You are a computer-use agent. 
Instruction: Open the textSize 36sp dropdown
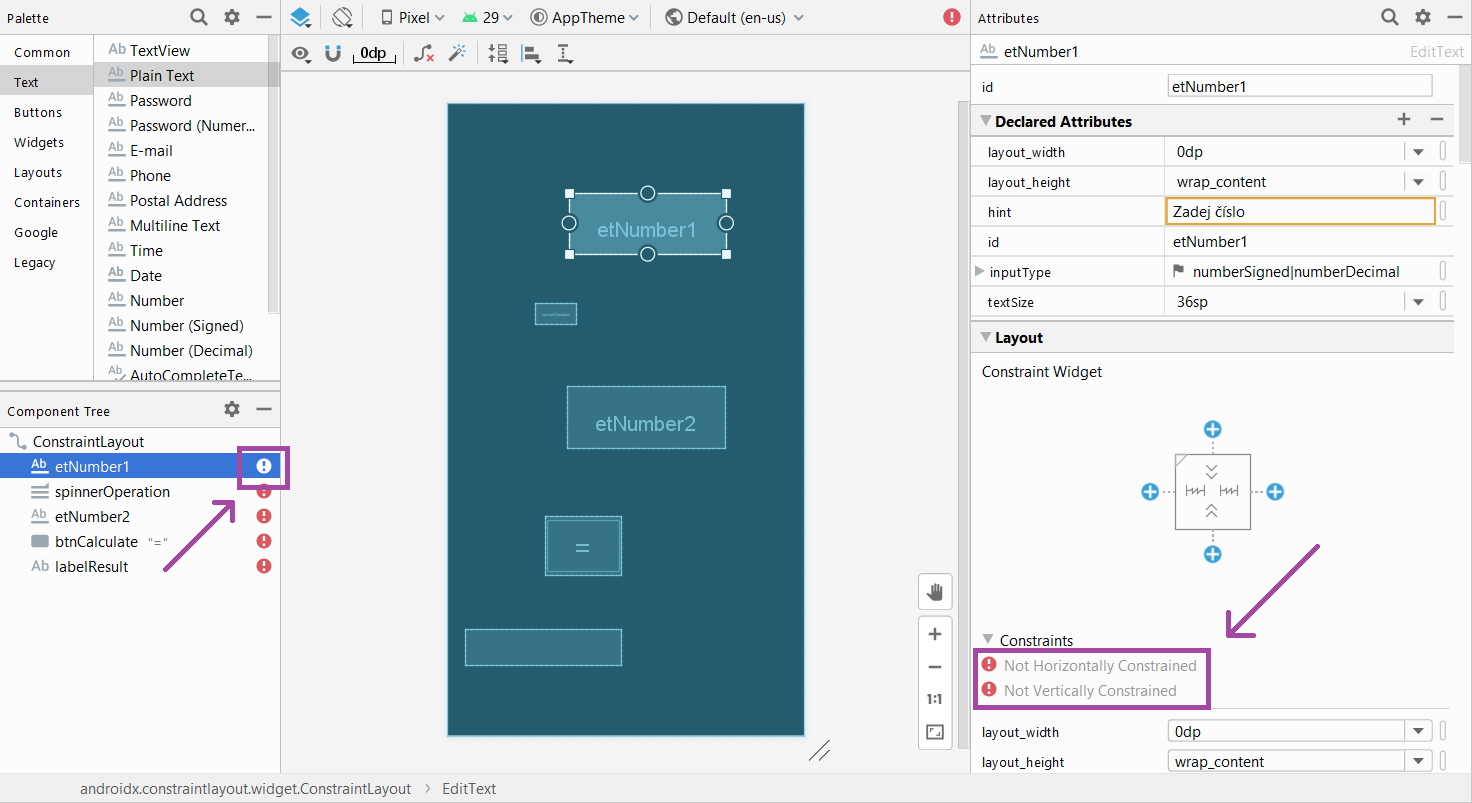(1418, 302)
